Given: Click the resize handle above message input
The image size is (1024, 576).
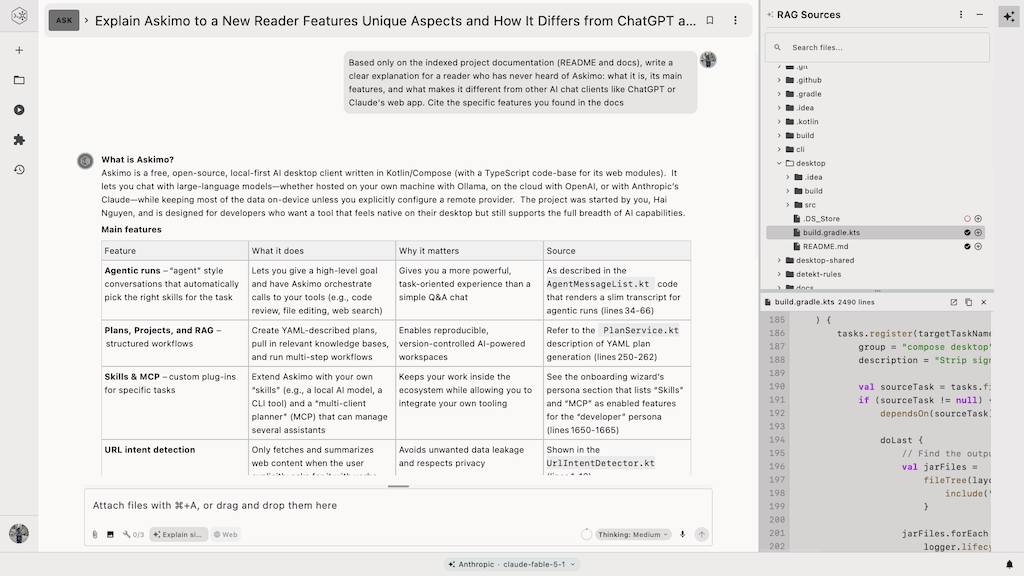Looking at the screenshot, I should coord(398,486).
